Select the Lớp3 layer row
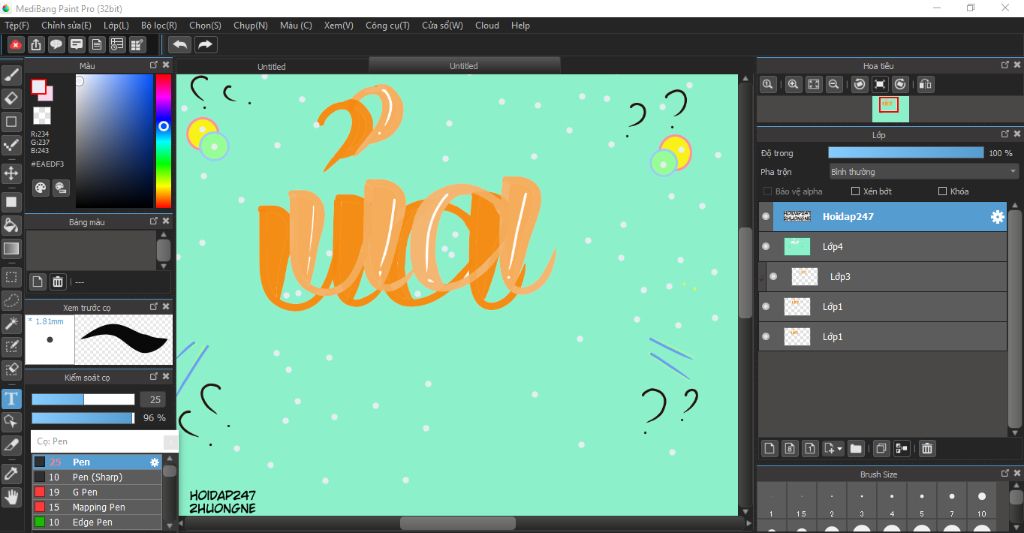Viewport: 1024px width, 533px height. pyautogui.click(x=882, y=277)
